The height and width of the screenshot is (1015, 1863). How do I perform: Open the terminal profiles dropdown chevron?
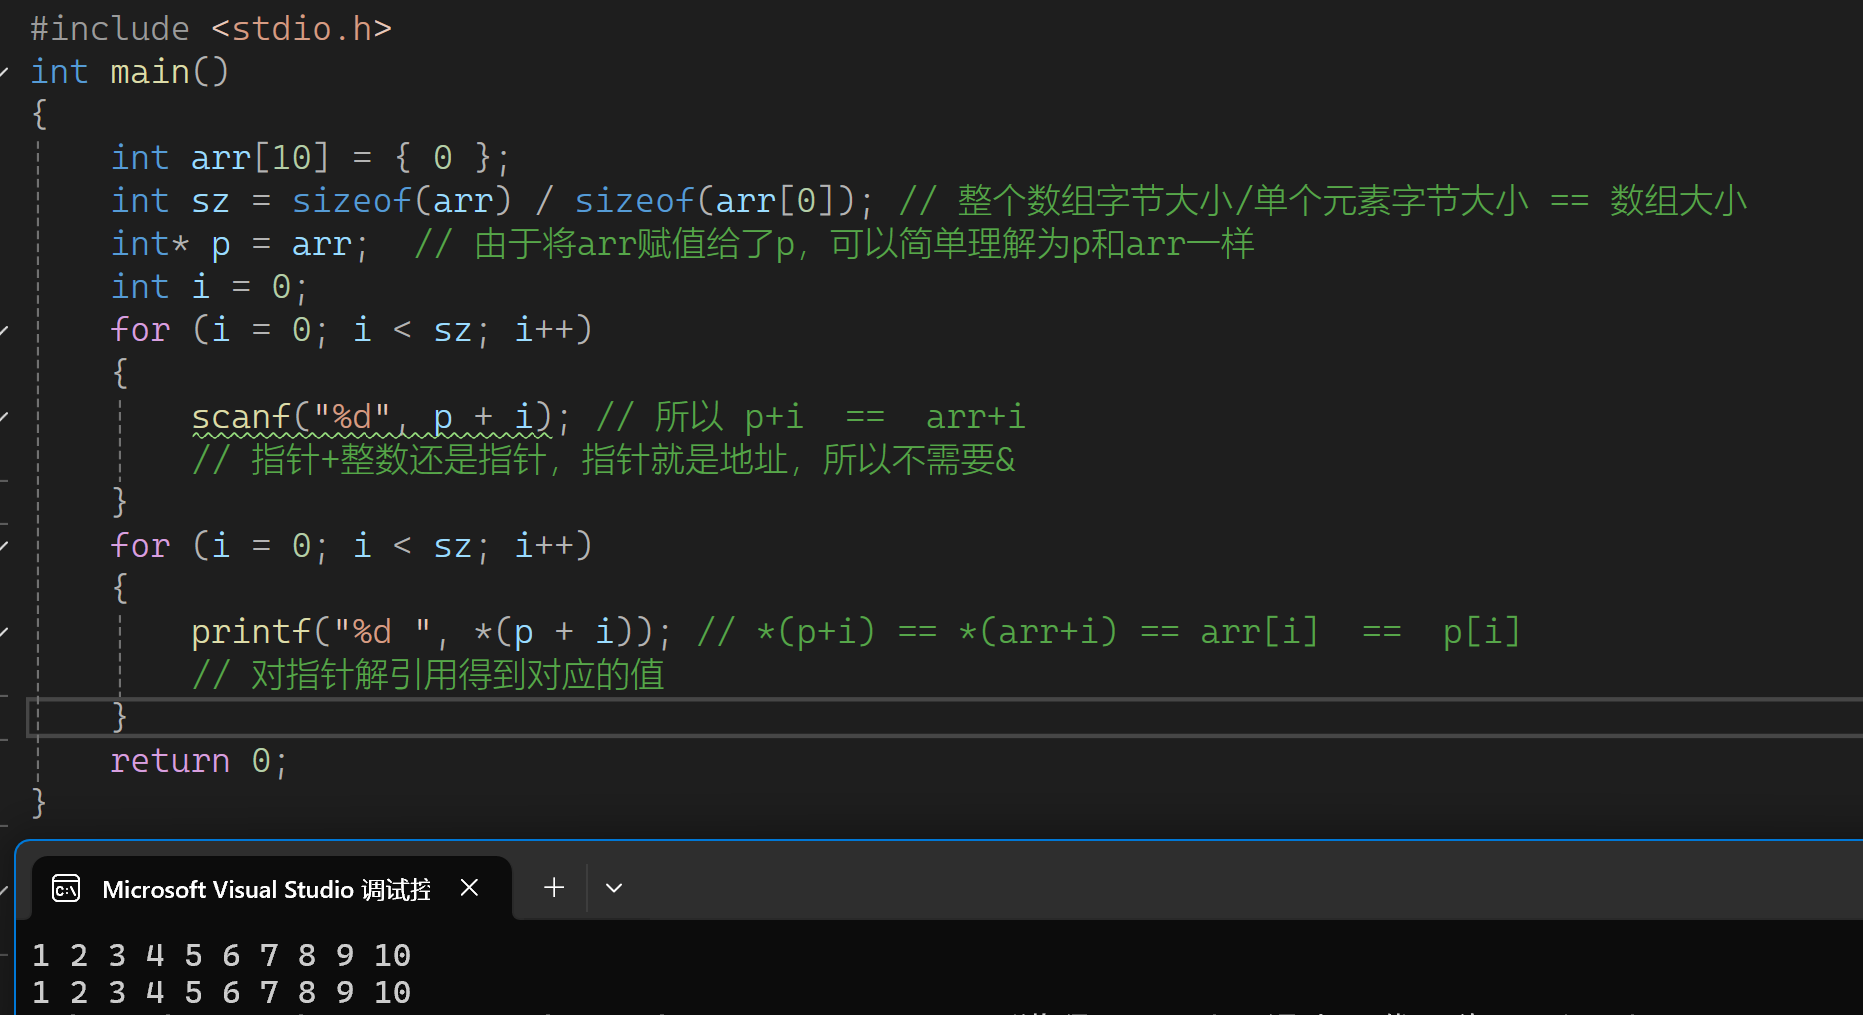click(613, 888)
